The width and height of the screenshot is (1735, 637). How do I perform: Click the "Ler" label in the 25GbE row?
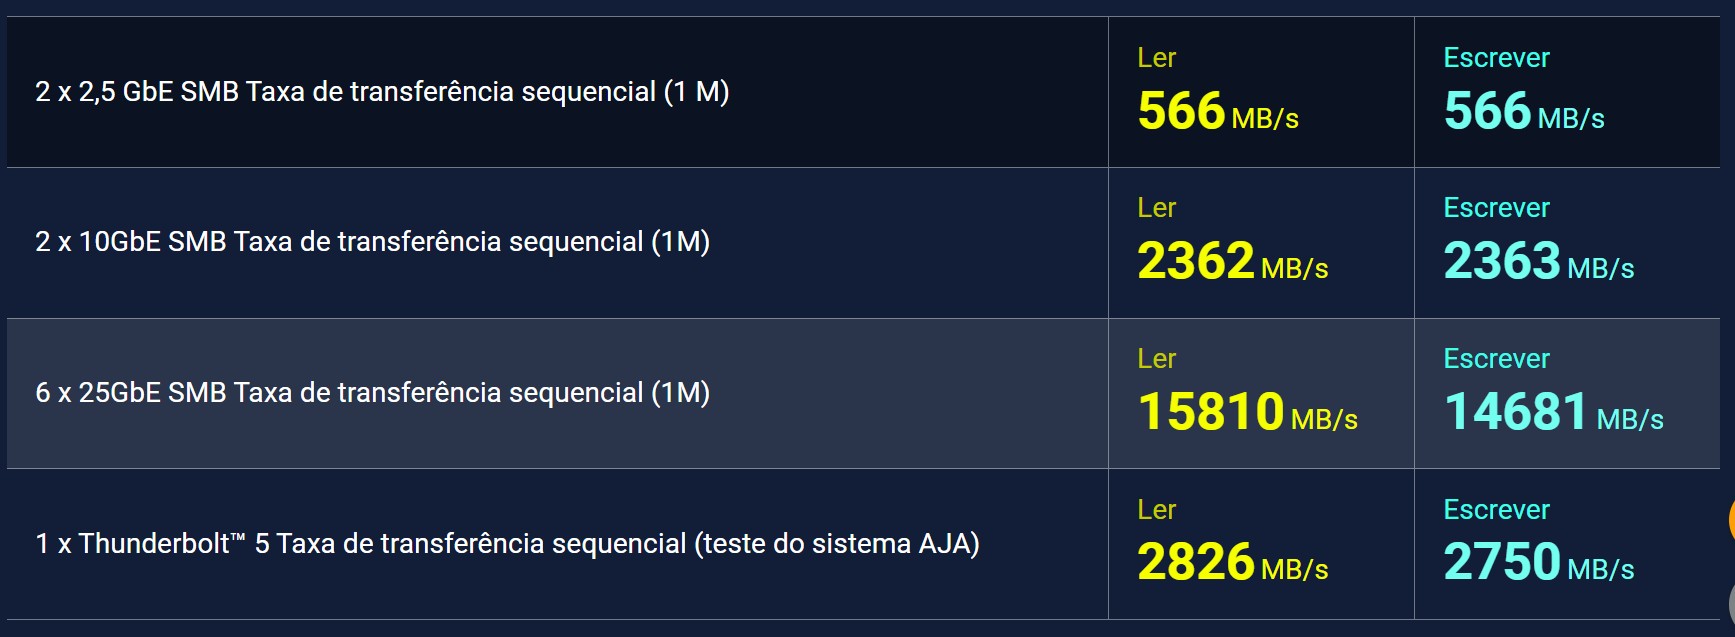click(x=1156, y=359)
